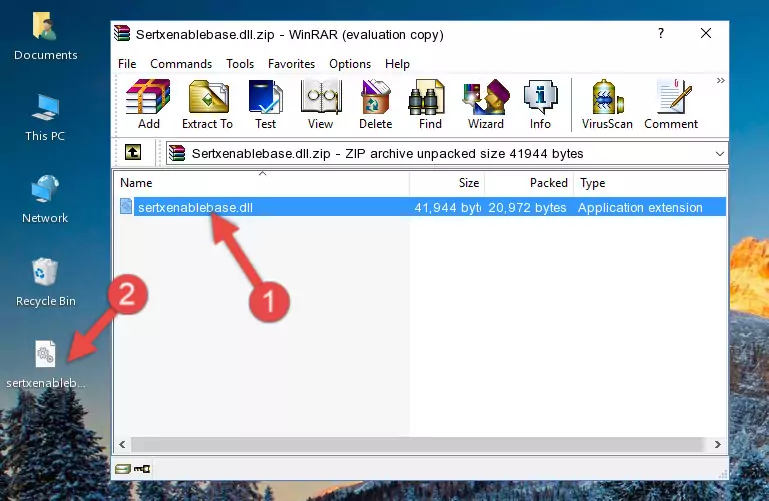Click the Add toolbar icon
Viewport: 769px width, 501px height.
148,104
